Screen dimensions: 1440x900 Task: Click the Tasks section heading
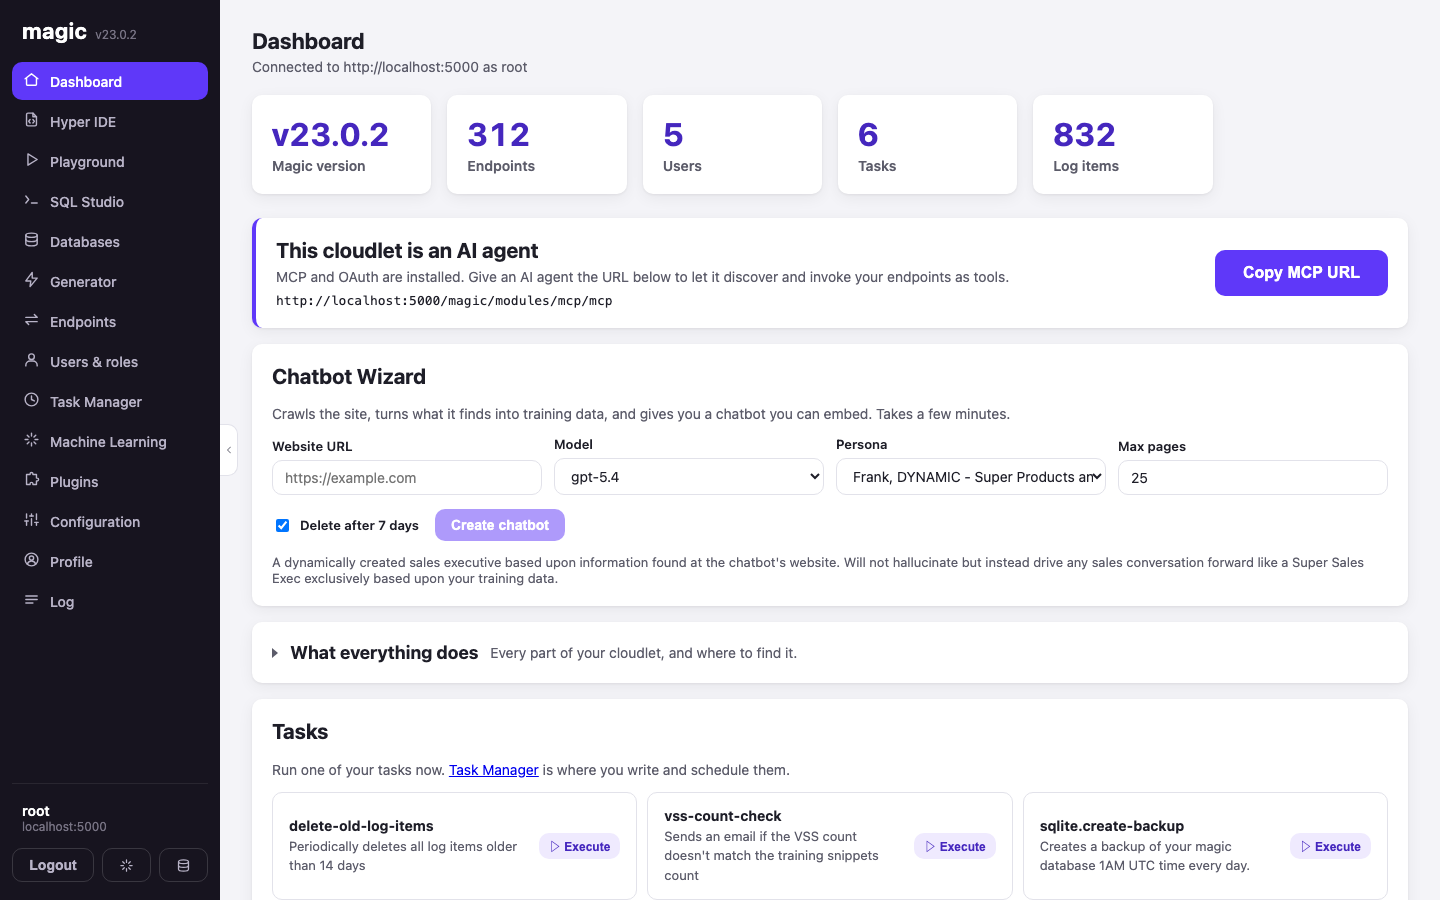pyautogui.click(x=300, y=732)
